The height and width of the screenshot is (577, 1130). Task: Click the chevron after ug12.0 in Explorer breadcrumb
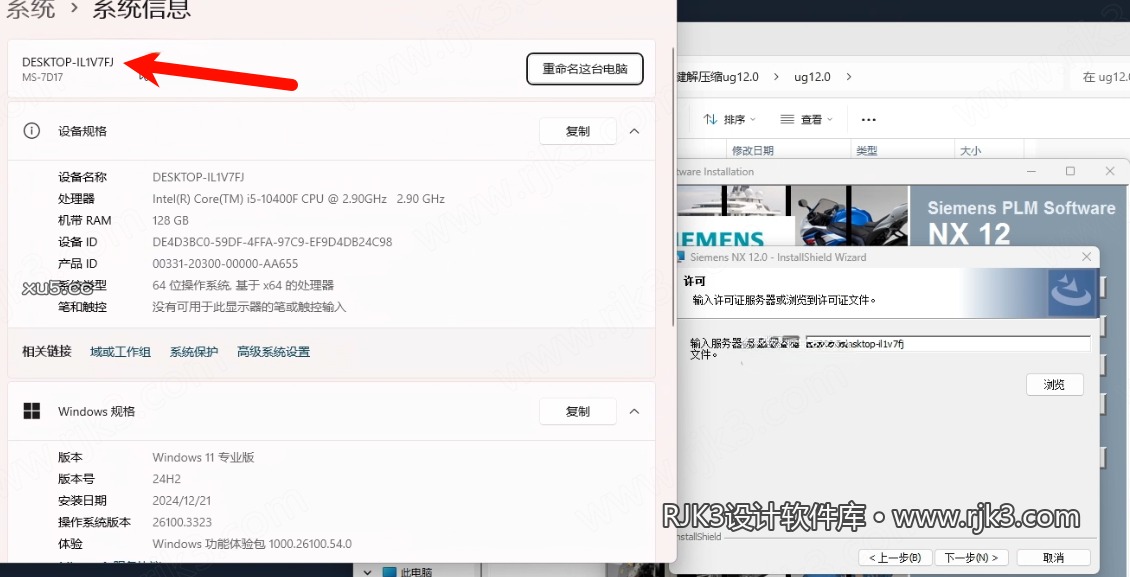click(x=849, y=76)
